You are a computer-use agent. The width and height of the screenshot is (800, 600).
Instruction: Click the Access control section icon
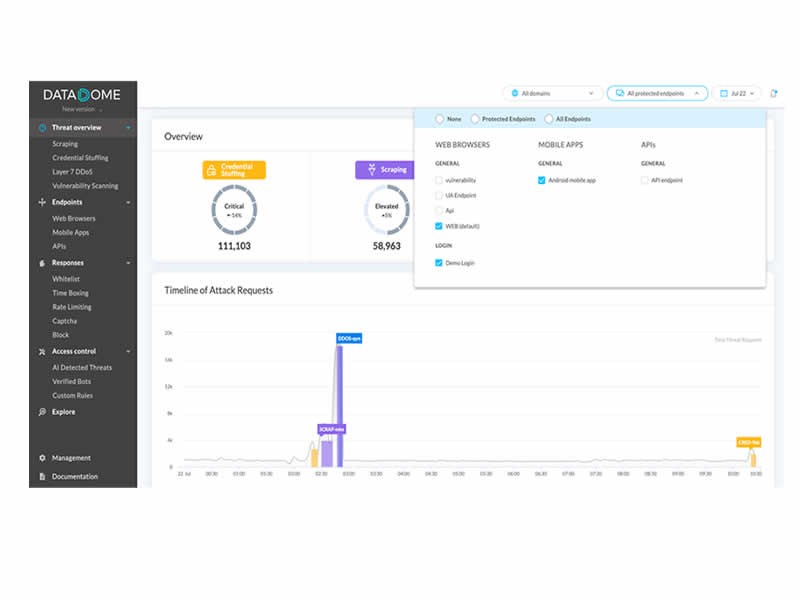coord(41,351)
